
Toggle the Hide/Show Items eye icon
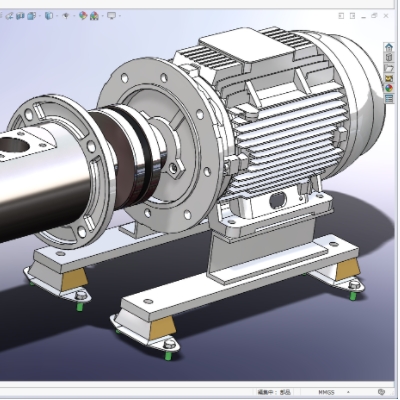[x=66, y=16]
